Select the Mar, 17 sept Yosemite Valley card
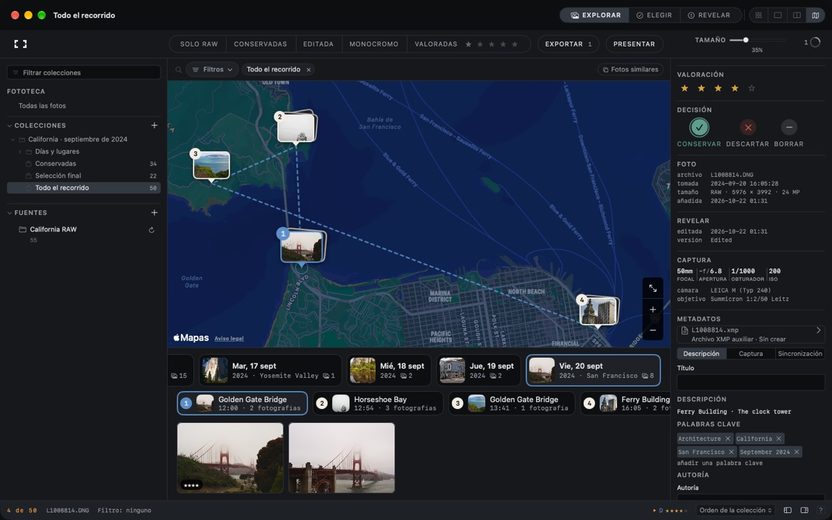The width and height of the screenshot is (832, 520). 270,370
